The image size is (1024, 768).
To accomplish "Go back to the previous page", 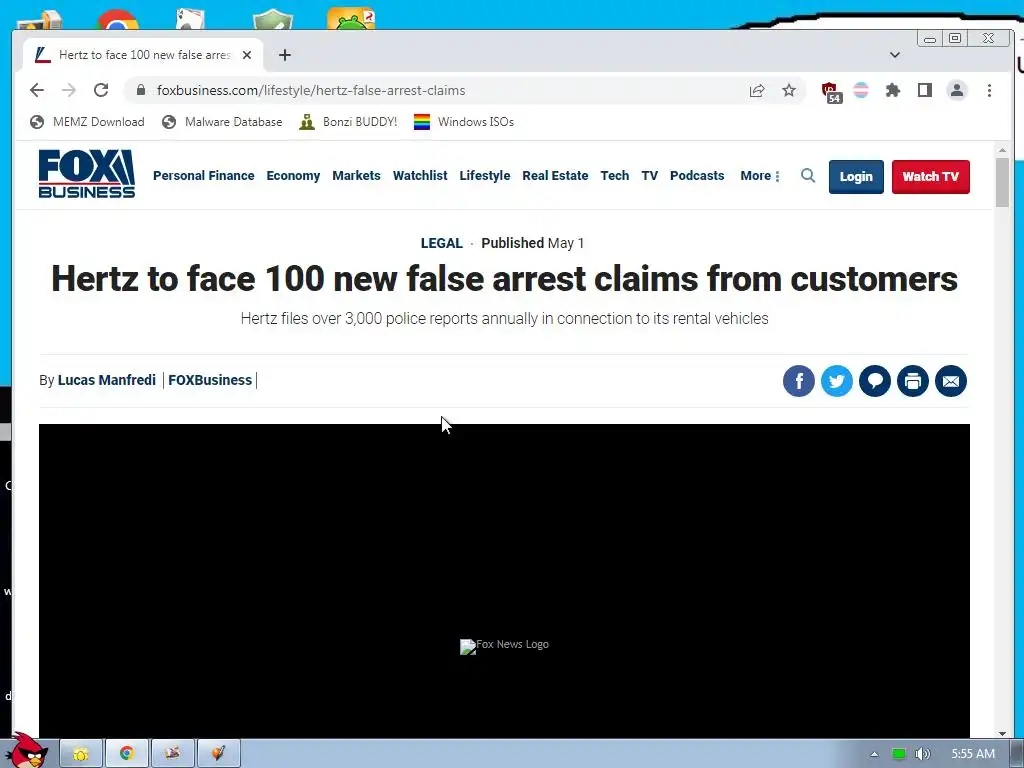I will pos(37,90).
